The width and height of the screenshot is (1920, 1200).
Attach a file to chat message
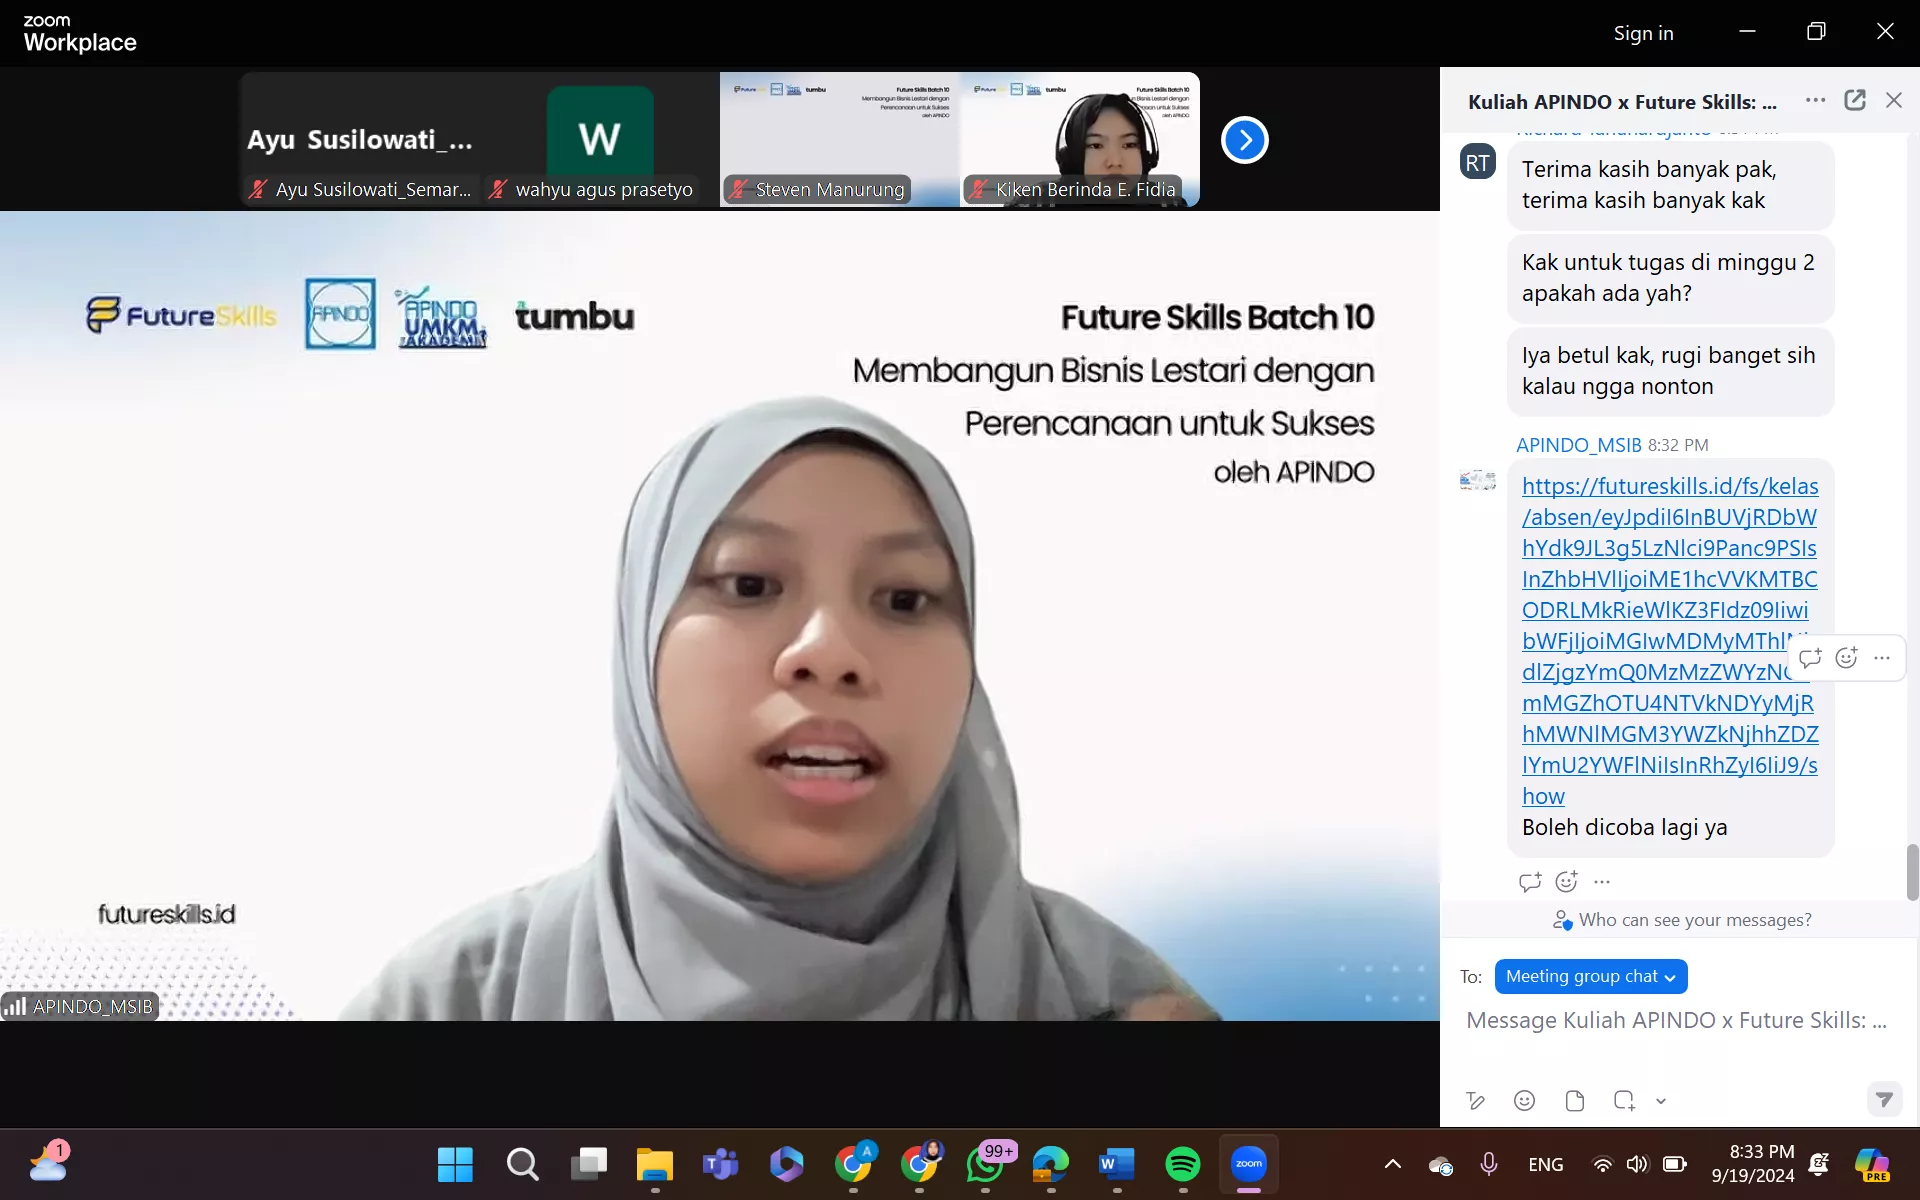click(x=1575, y=1101)
